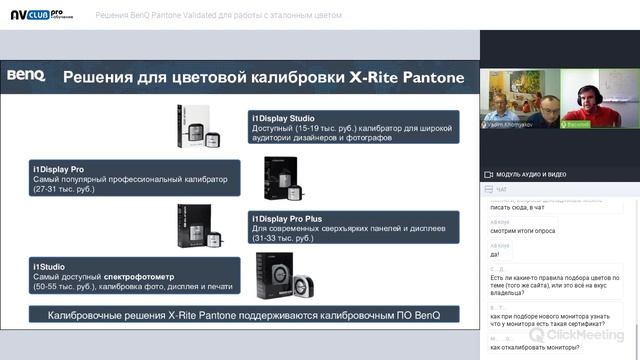Select the left video feed with two men

click(520, 98)
